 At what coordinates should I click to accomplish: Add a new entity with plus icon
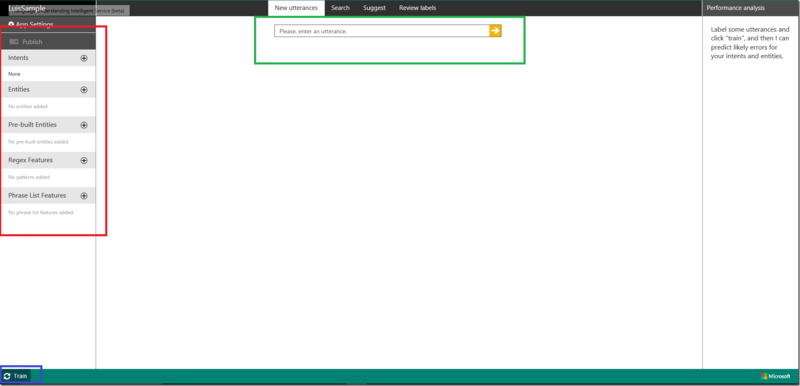pyautogui.click(x=84, y=90)
